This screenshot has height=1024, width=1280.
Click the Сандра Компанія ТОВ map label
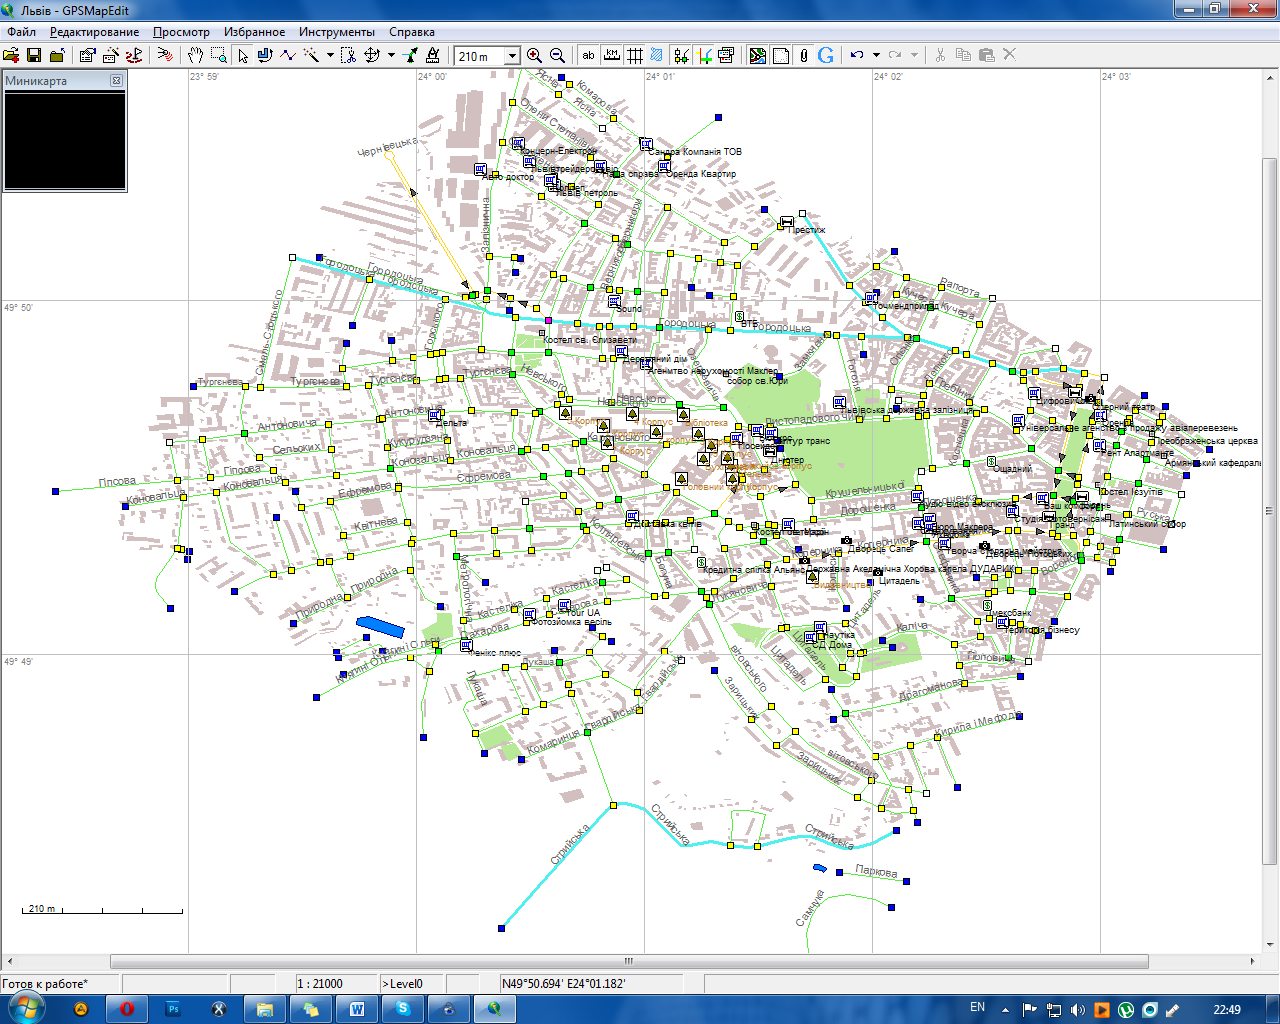[x=695, y=152]
